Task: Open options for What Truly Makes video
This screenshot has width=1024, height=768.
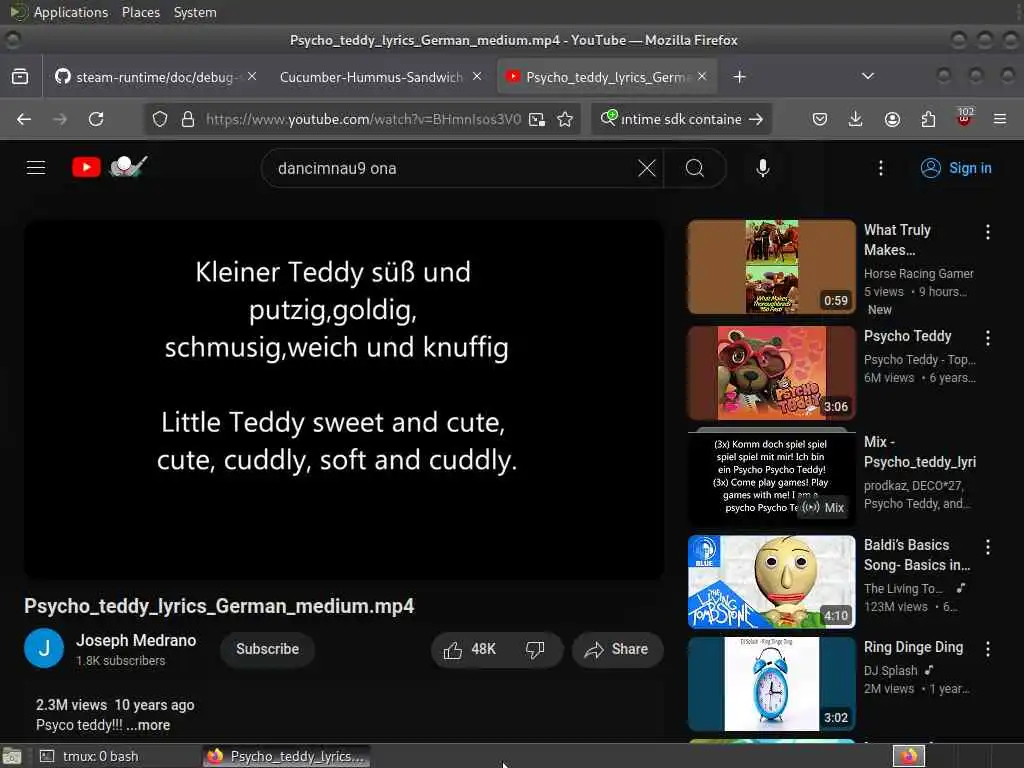Action: [987, 232]
